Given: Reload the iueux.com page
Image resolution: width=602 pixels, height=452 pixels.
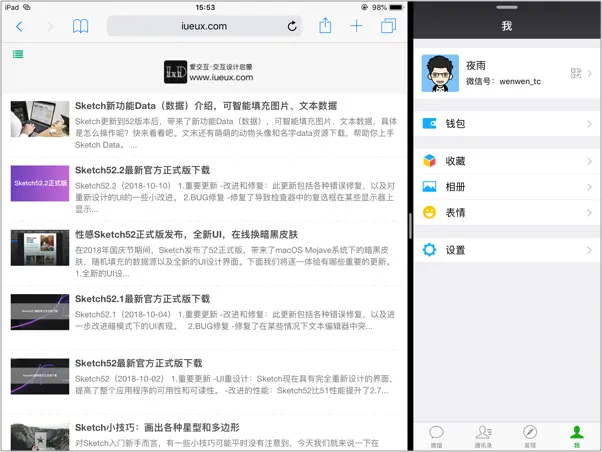Looking at the screenshot, I should point(292,26).
